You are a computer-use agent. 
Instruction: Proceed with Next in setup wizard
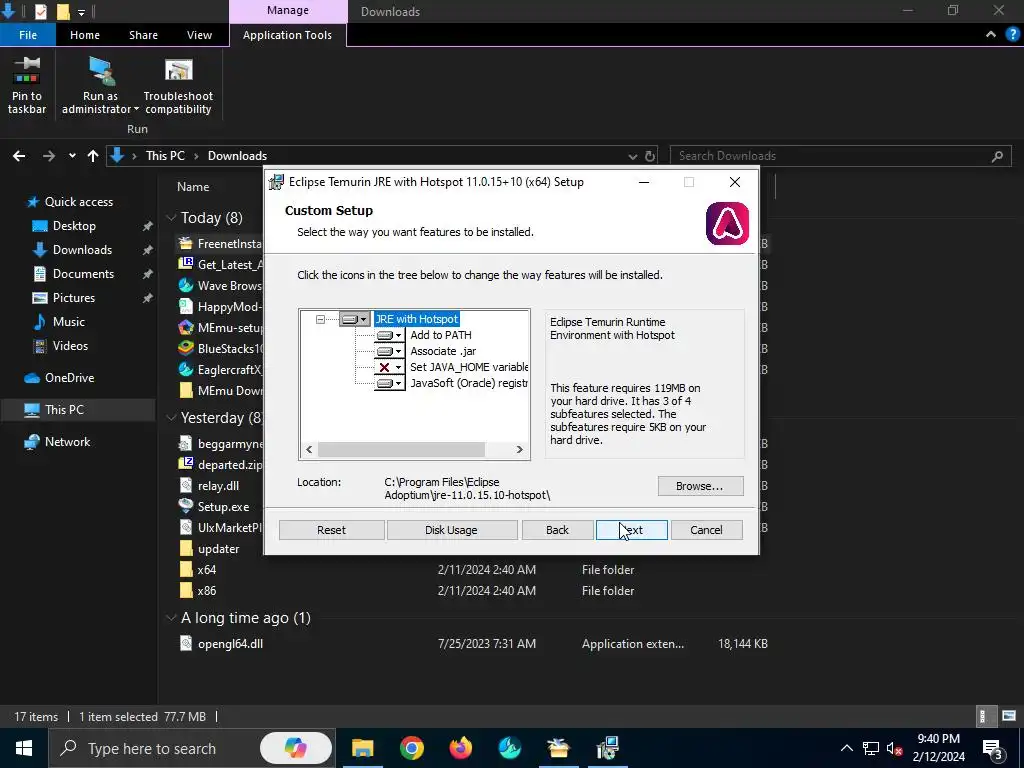click(x=632, y=530)
